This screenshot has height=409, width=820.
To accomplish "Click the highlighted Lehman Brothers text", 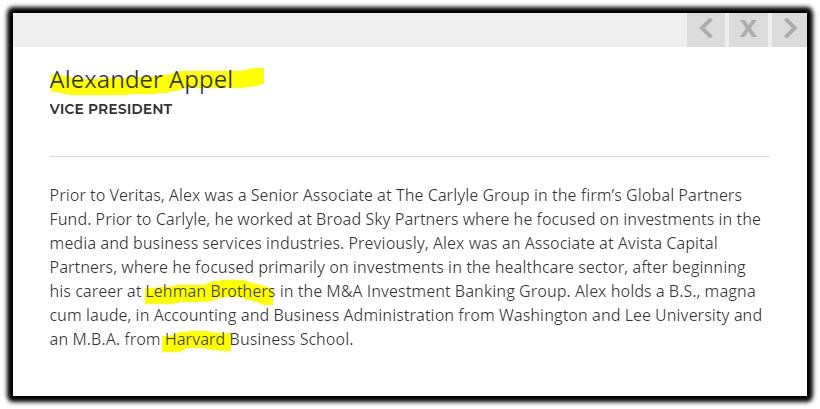I will (x=210, y=291).
